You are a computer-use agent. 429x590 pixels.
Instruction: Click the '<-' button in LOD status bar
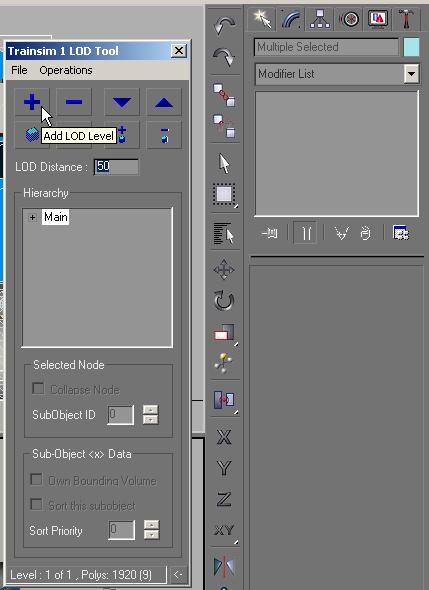tap(178, 575)
